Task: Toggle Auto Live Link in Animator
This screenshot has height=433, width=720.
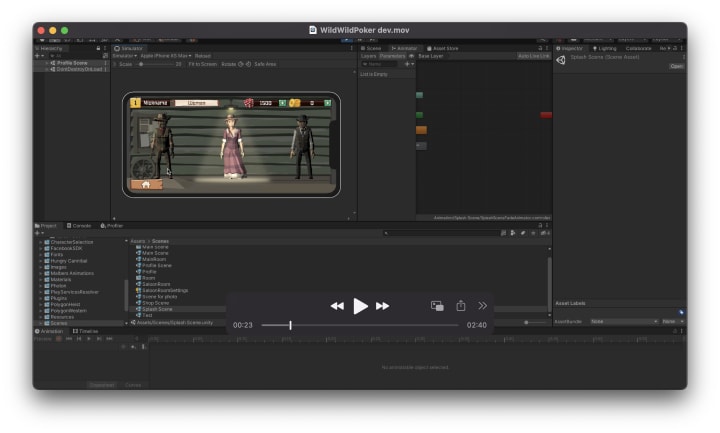Action: [x=533, y=56]
